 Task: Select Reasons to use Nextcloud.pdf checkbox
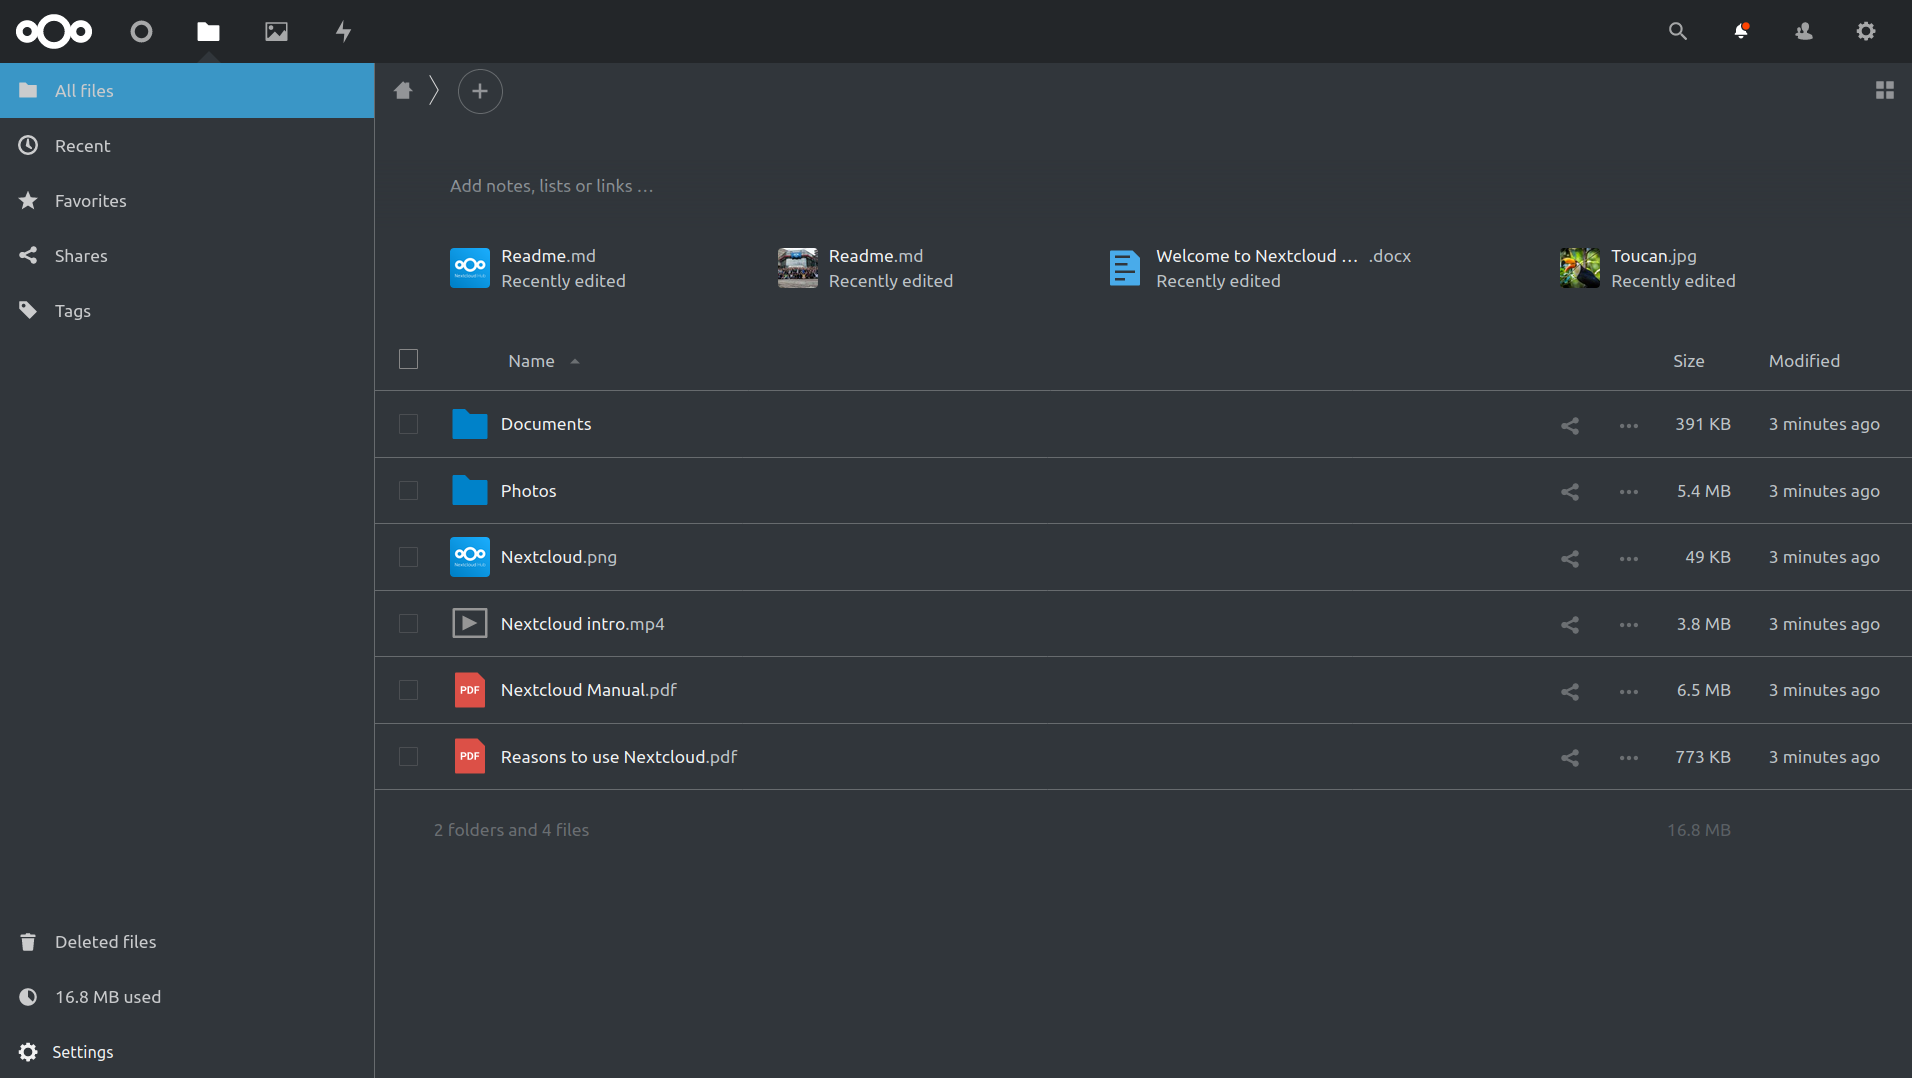point(408,756)
